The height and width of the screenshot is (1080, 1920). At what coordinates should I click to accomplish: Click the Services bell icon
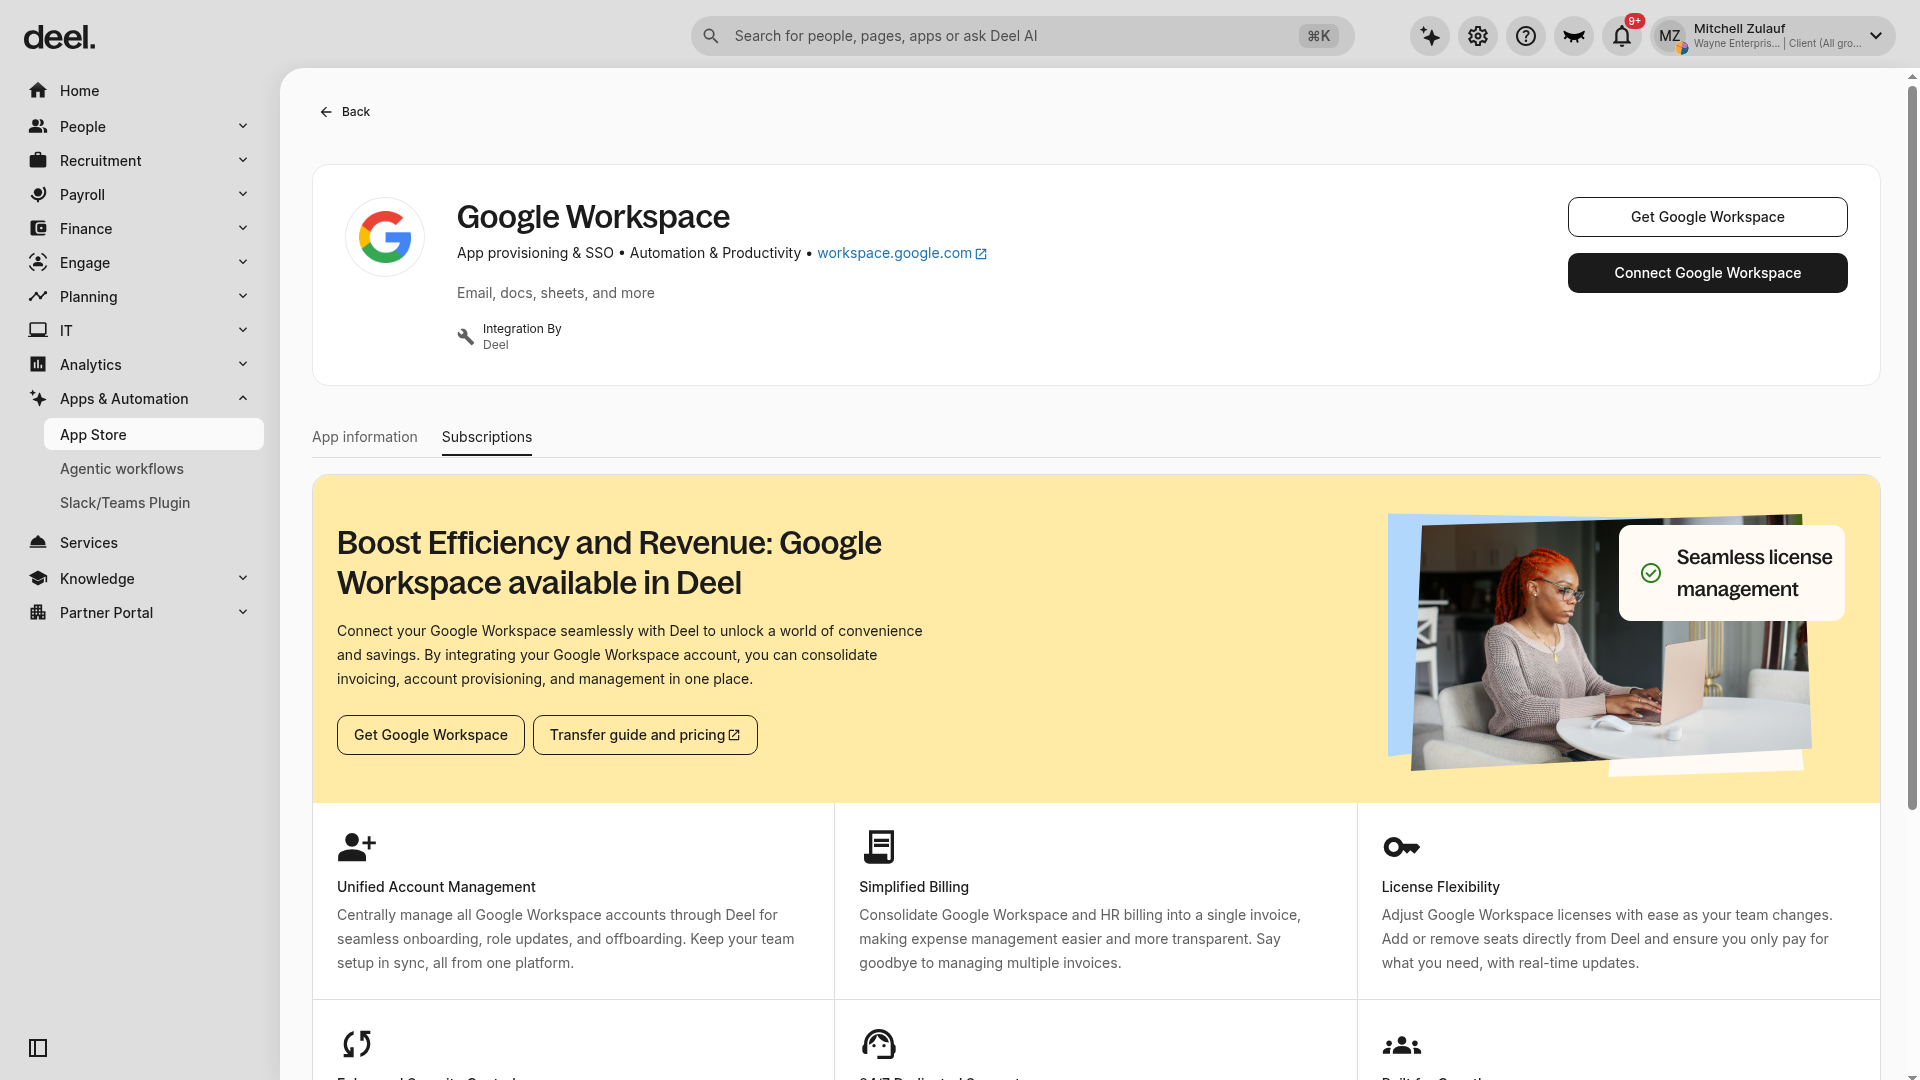(x=38, y=543)
